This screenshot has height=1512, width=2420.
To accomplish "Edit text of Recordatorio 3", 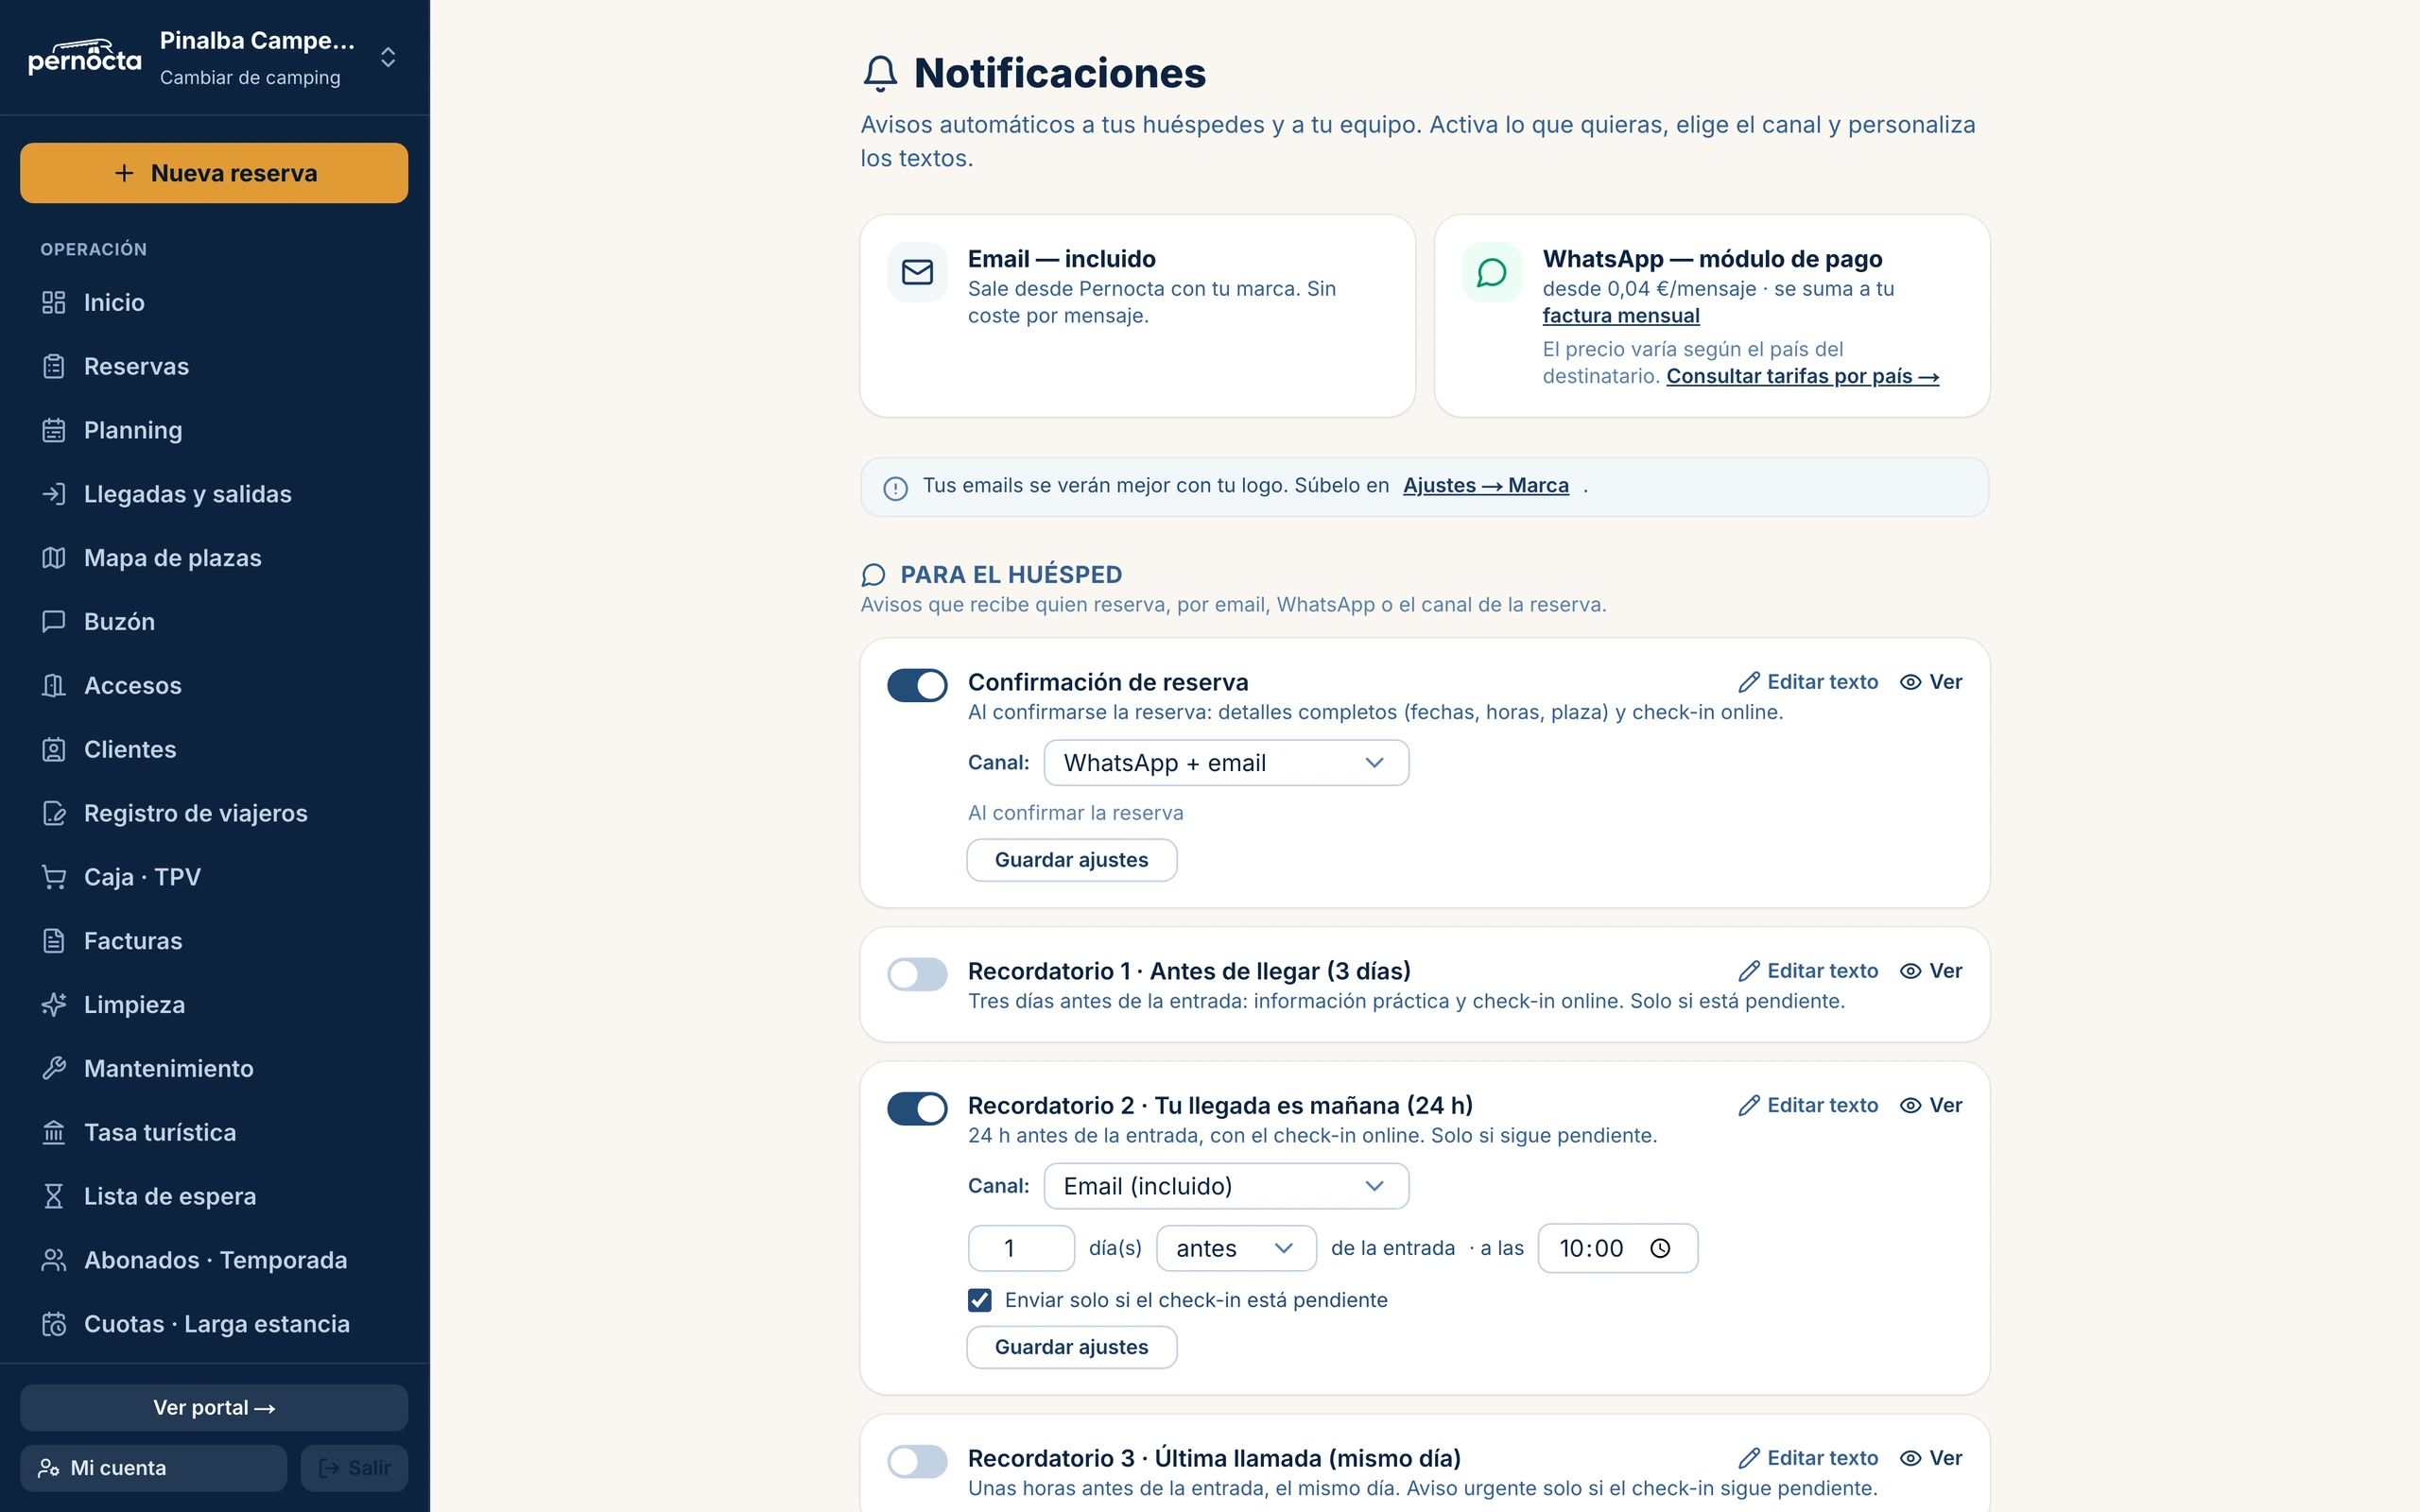I will (x=1808, y=1458).
